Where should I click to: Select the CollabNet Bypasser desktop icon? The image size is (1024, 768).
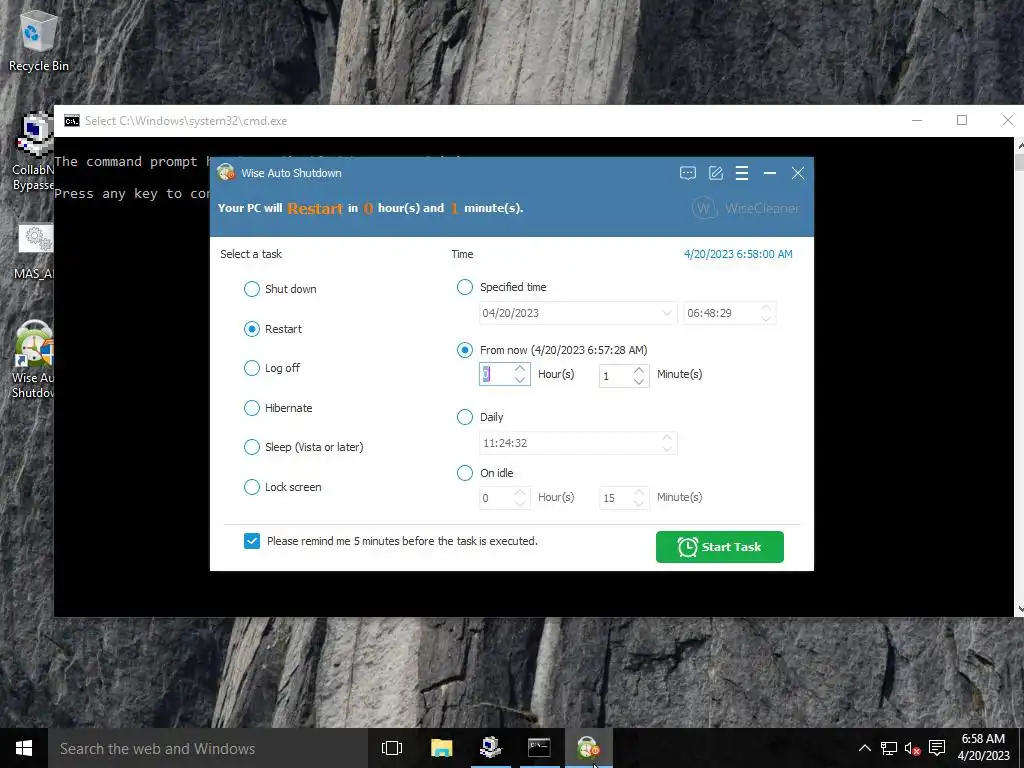(33, 152)
